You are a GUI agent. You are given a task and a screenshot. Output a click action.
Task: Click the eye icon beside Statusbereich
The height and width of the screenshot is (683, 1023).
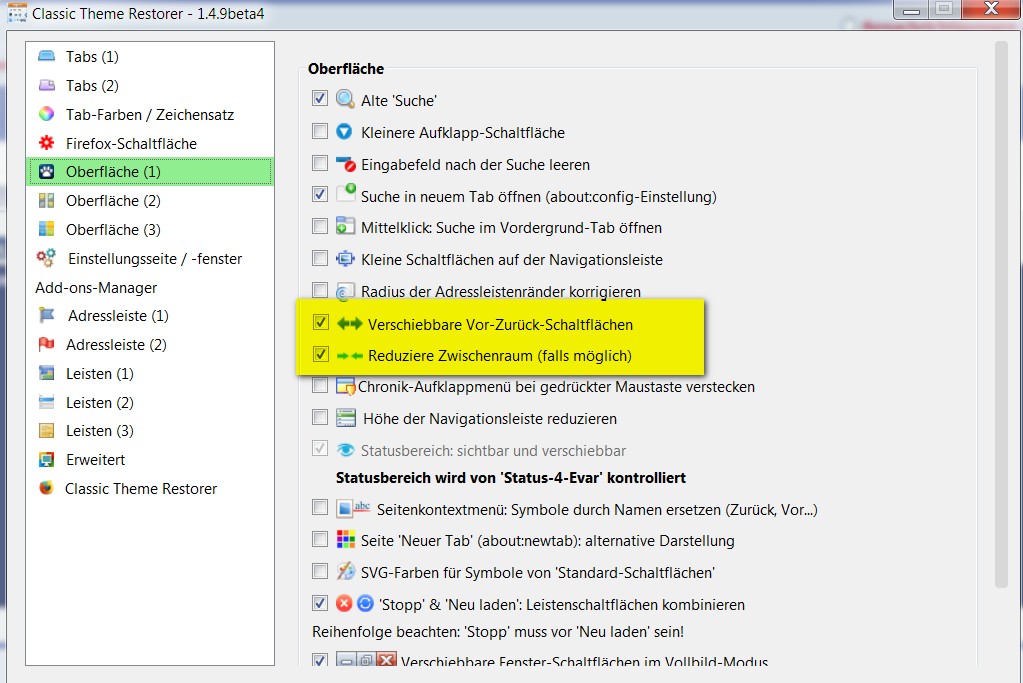[345, 450]
